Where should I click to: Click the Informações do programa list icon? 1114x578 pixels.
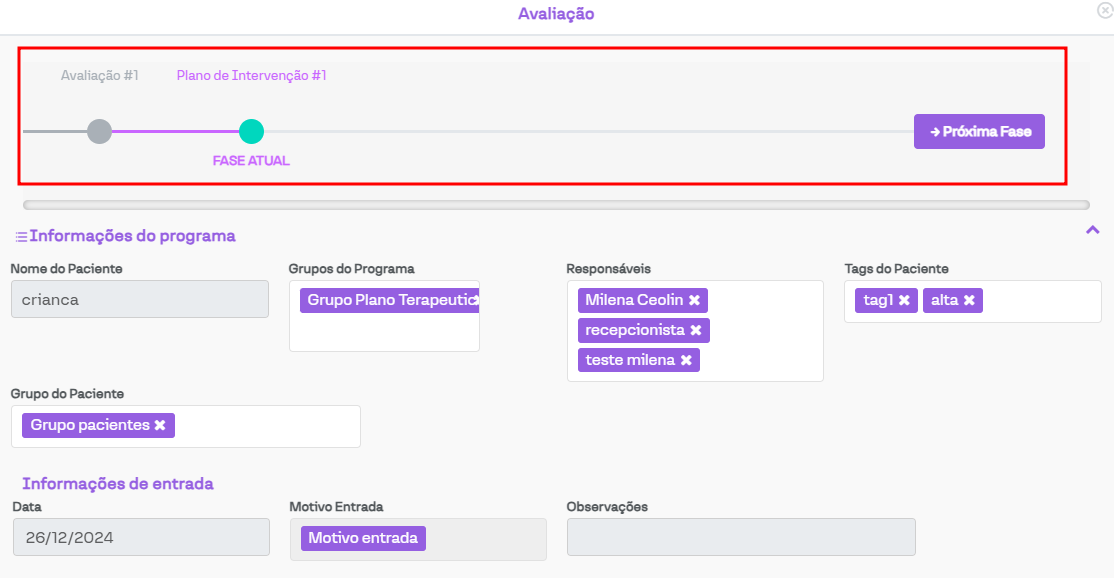click(x=21, y=237)
